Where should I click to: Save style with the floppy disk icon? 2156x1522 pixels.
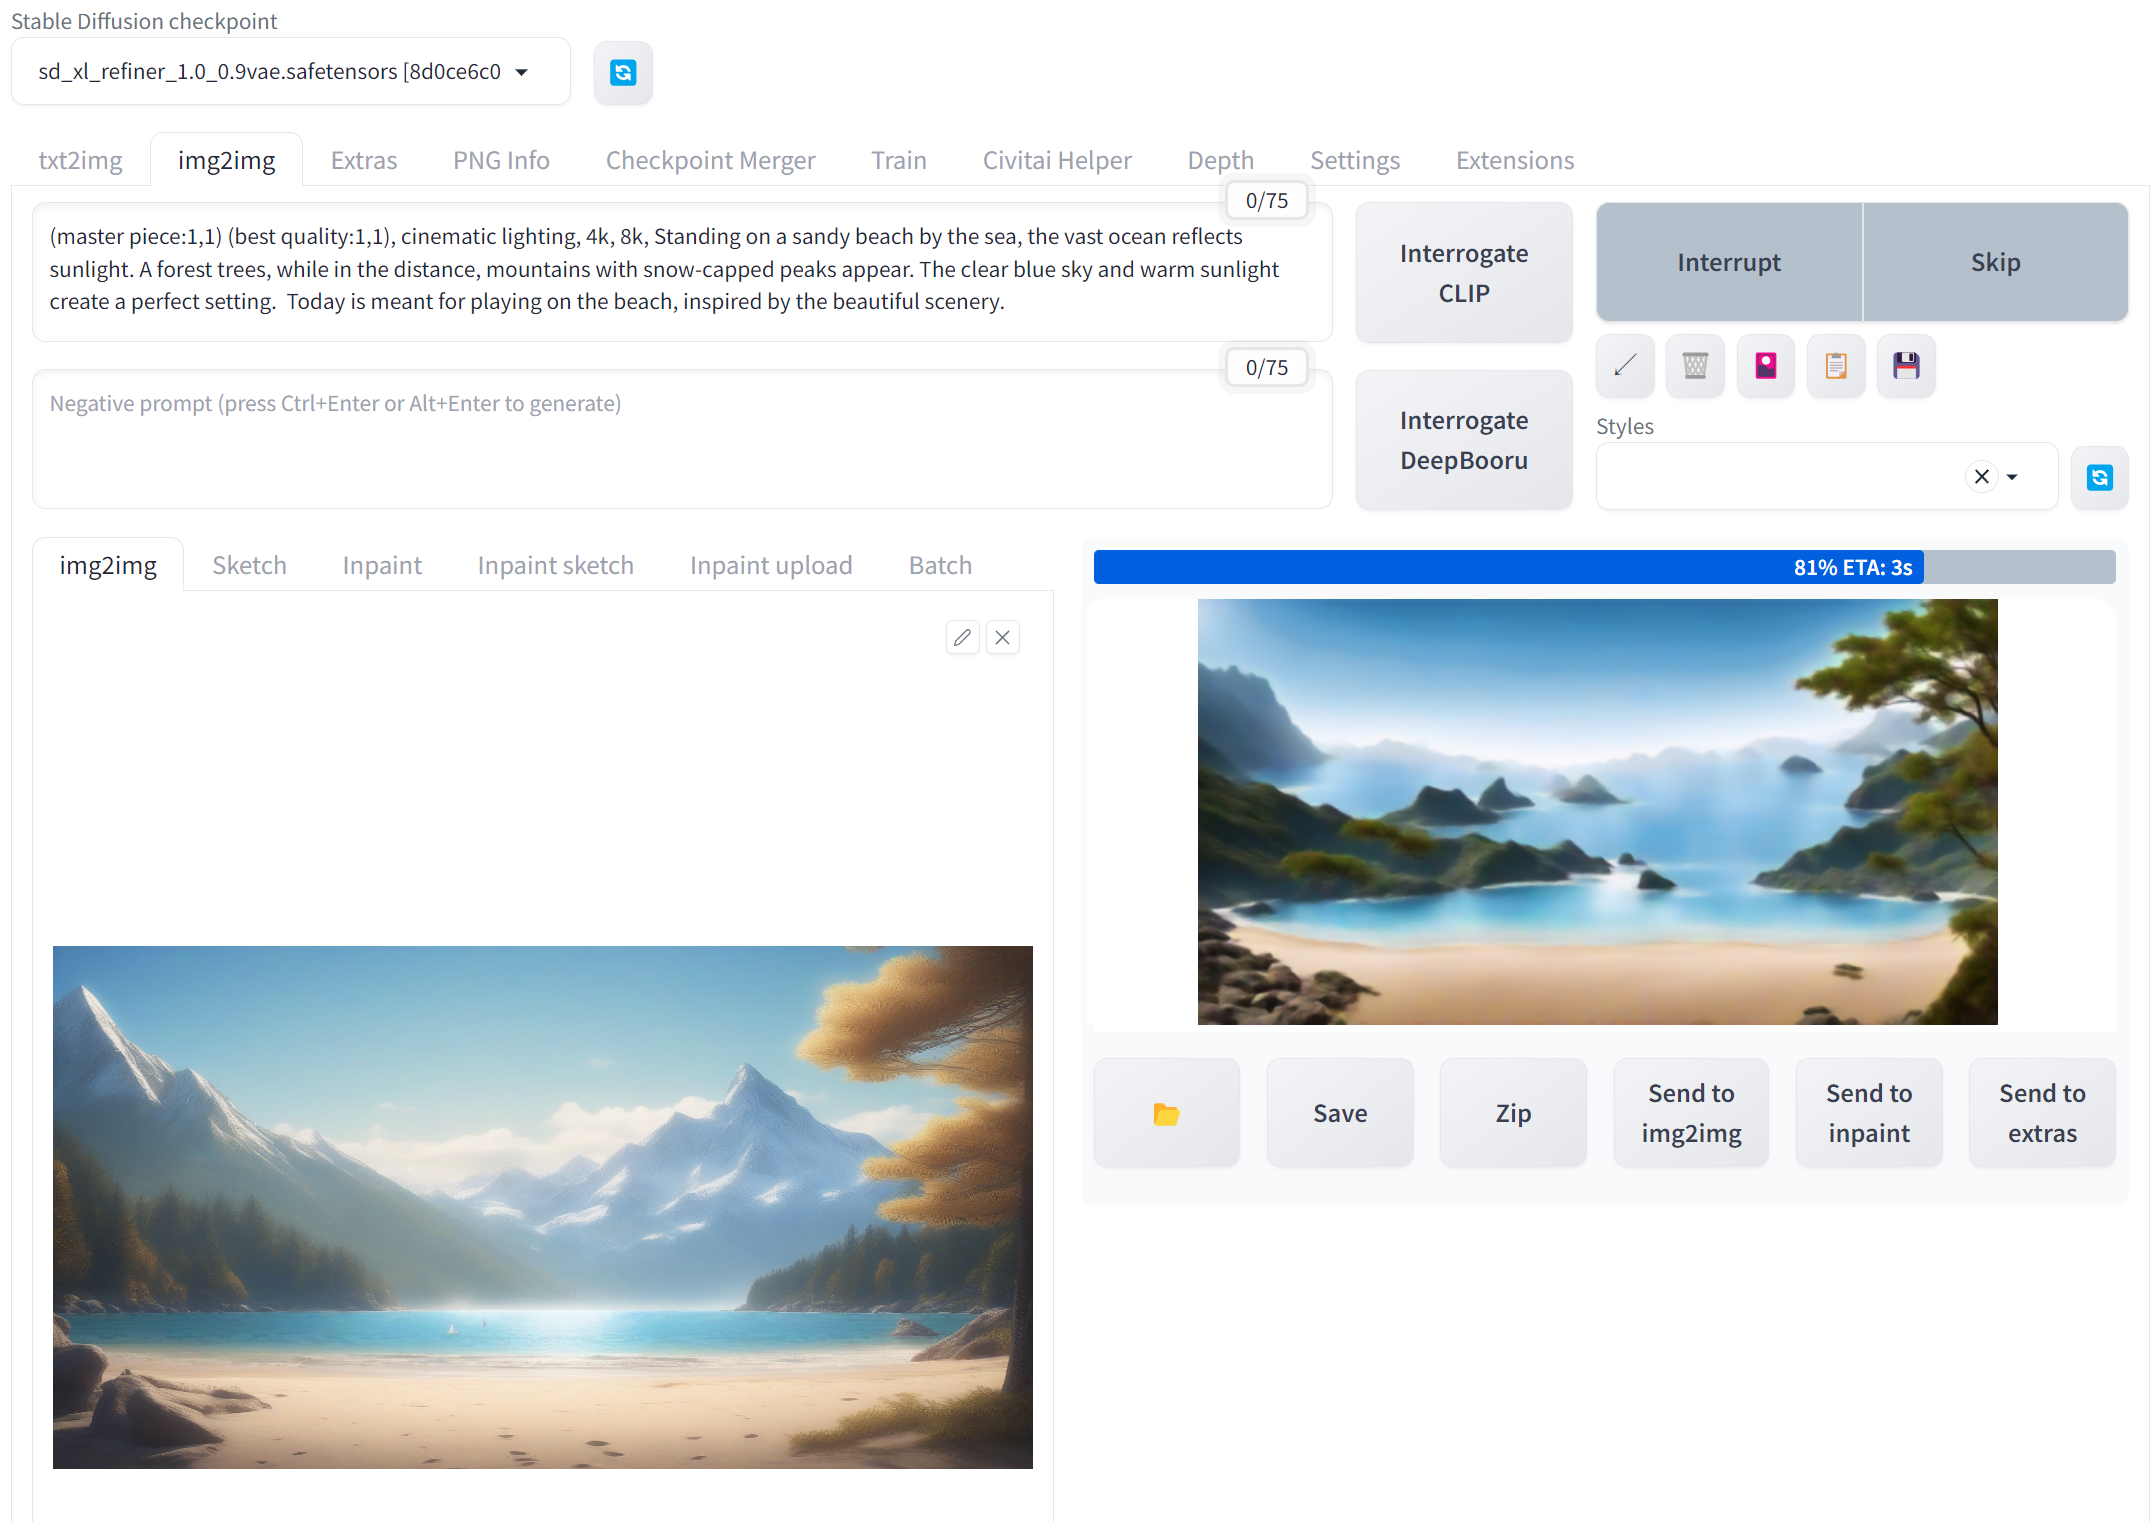click(x=1906, y=366)
